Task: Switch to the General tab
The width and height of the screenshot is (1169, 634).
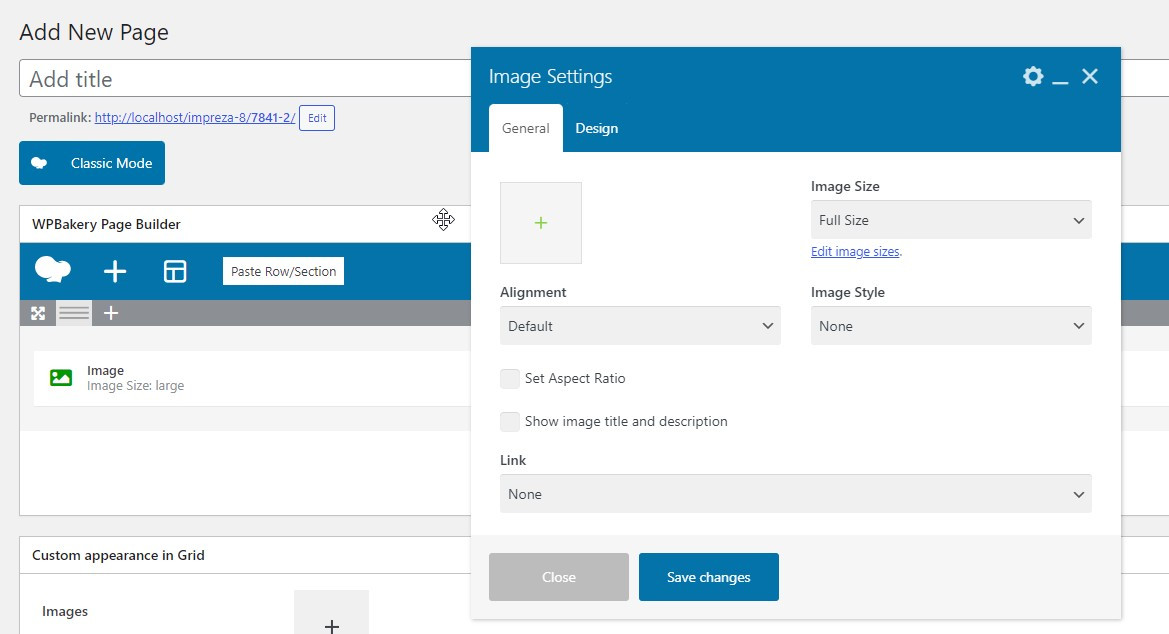Action: click(x=526, y=128)
